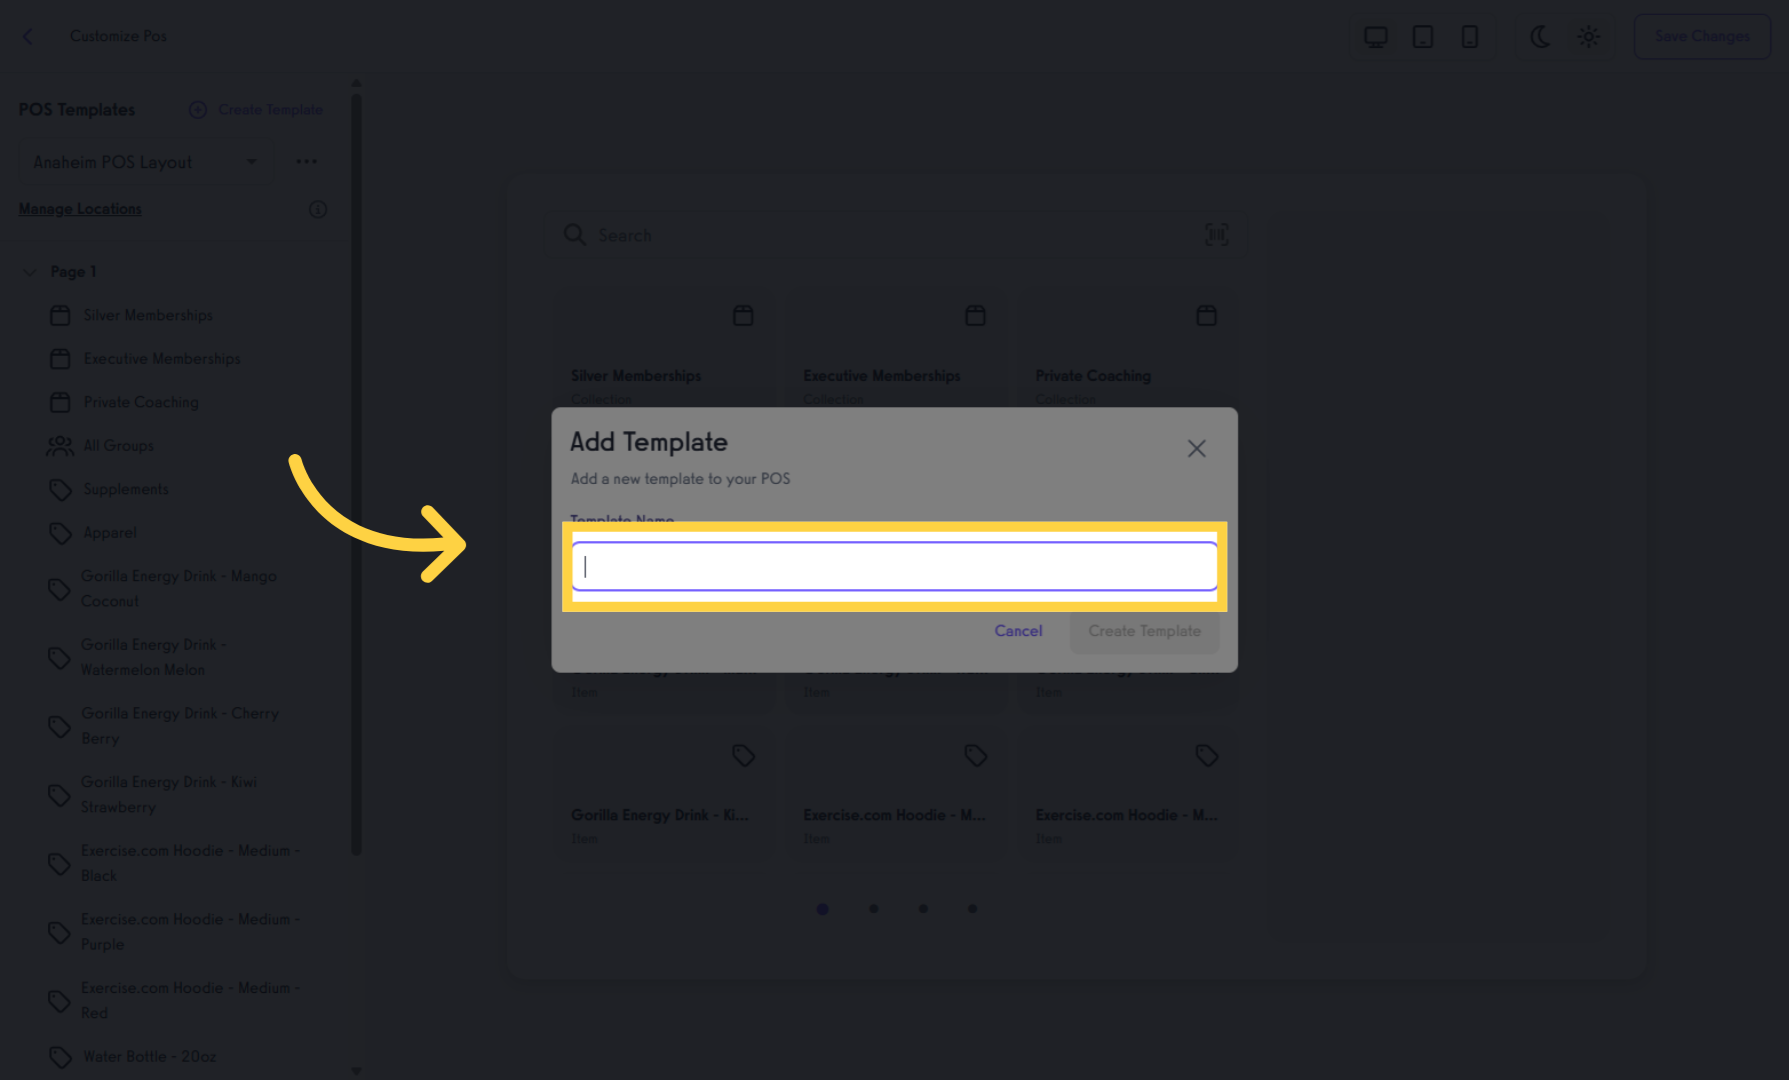This screenshot has height=1080, width=1789.
Task: Enable light mode with sun icon
Action: point(1588,37)
